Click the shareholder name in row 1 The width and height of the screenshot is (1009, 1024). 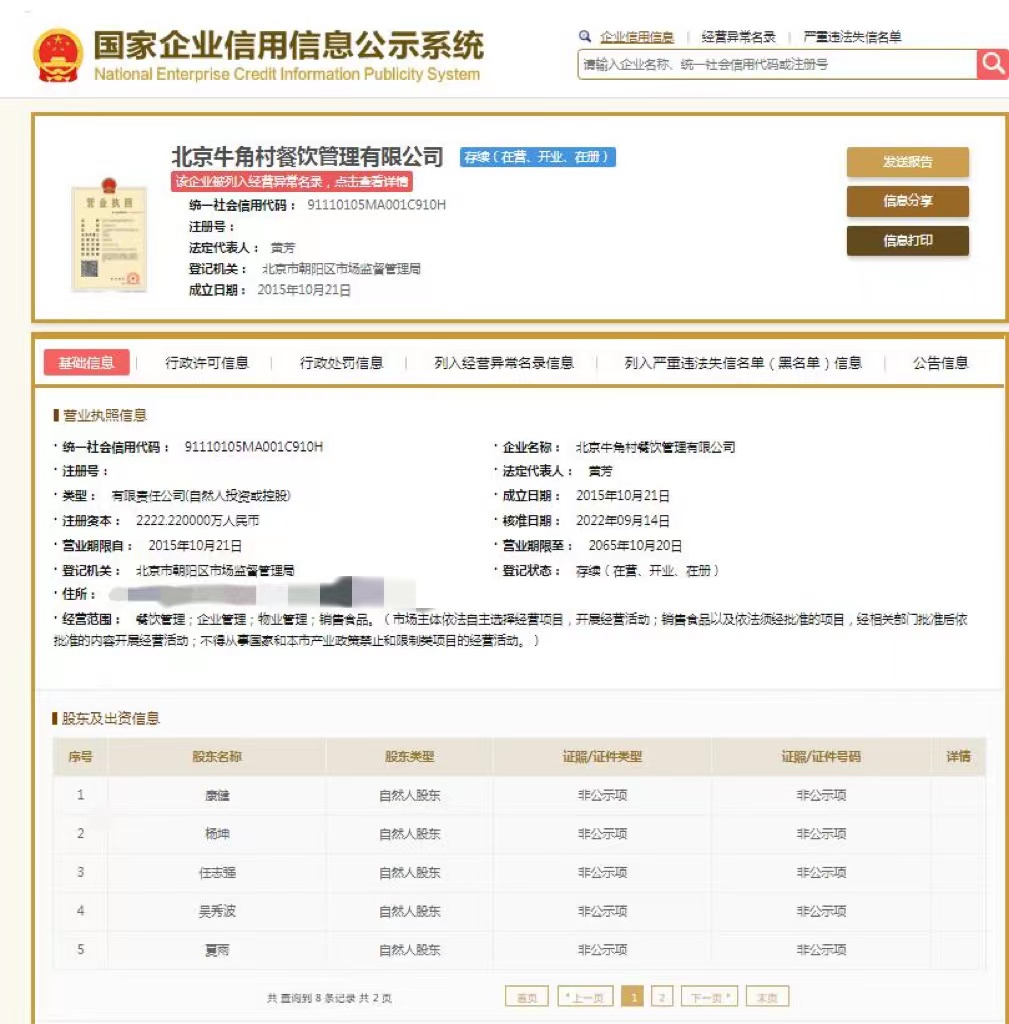[x=217, y=795]
